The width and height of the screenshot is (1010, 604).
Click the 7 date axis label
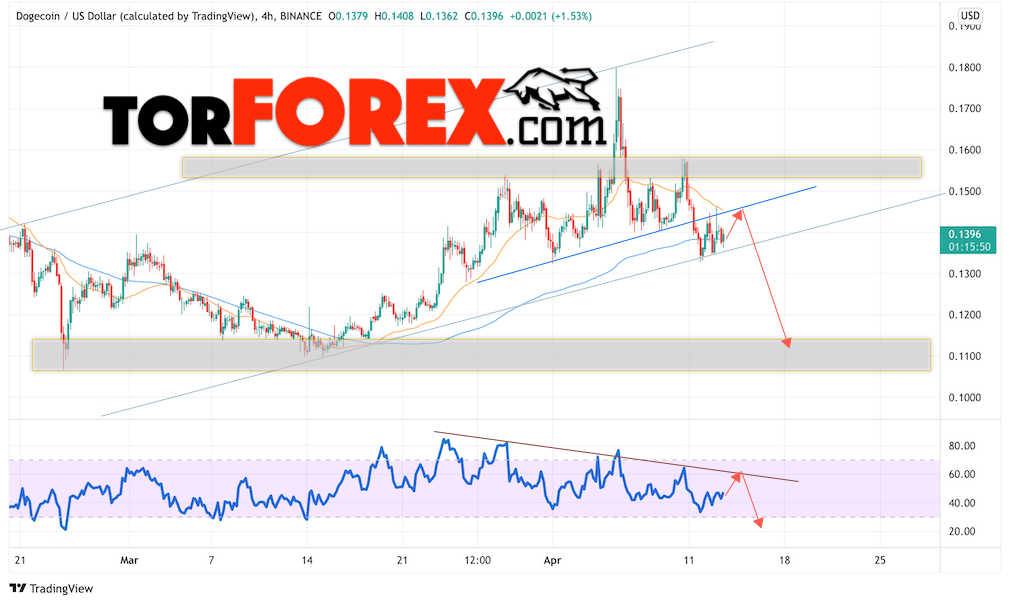pos(211,560)
